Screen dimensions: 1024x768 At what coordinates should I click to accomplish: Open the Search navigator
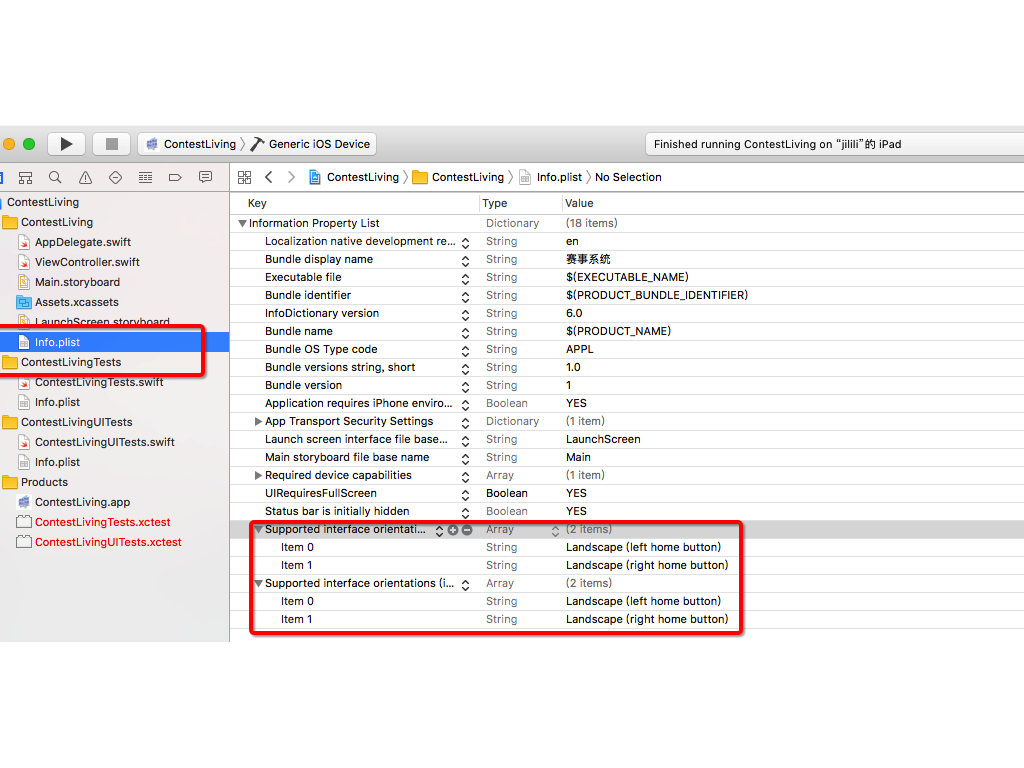pos(55,177)
